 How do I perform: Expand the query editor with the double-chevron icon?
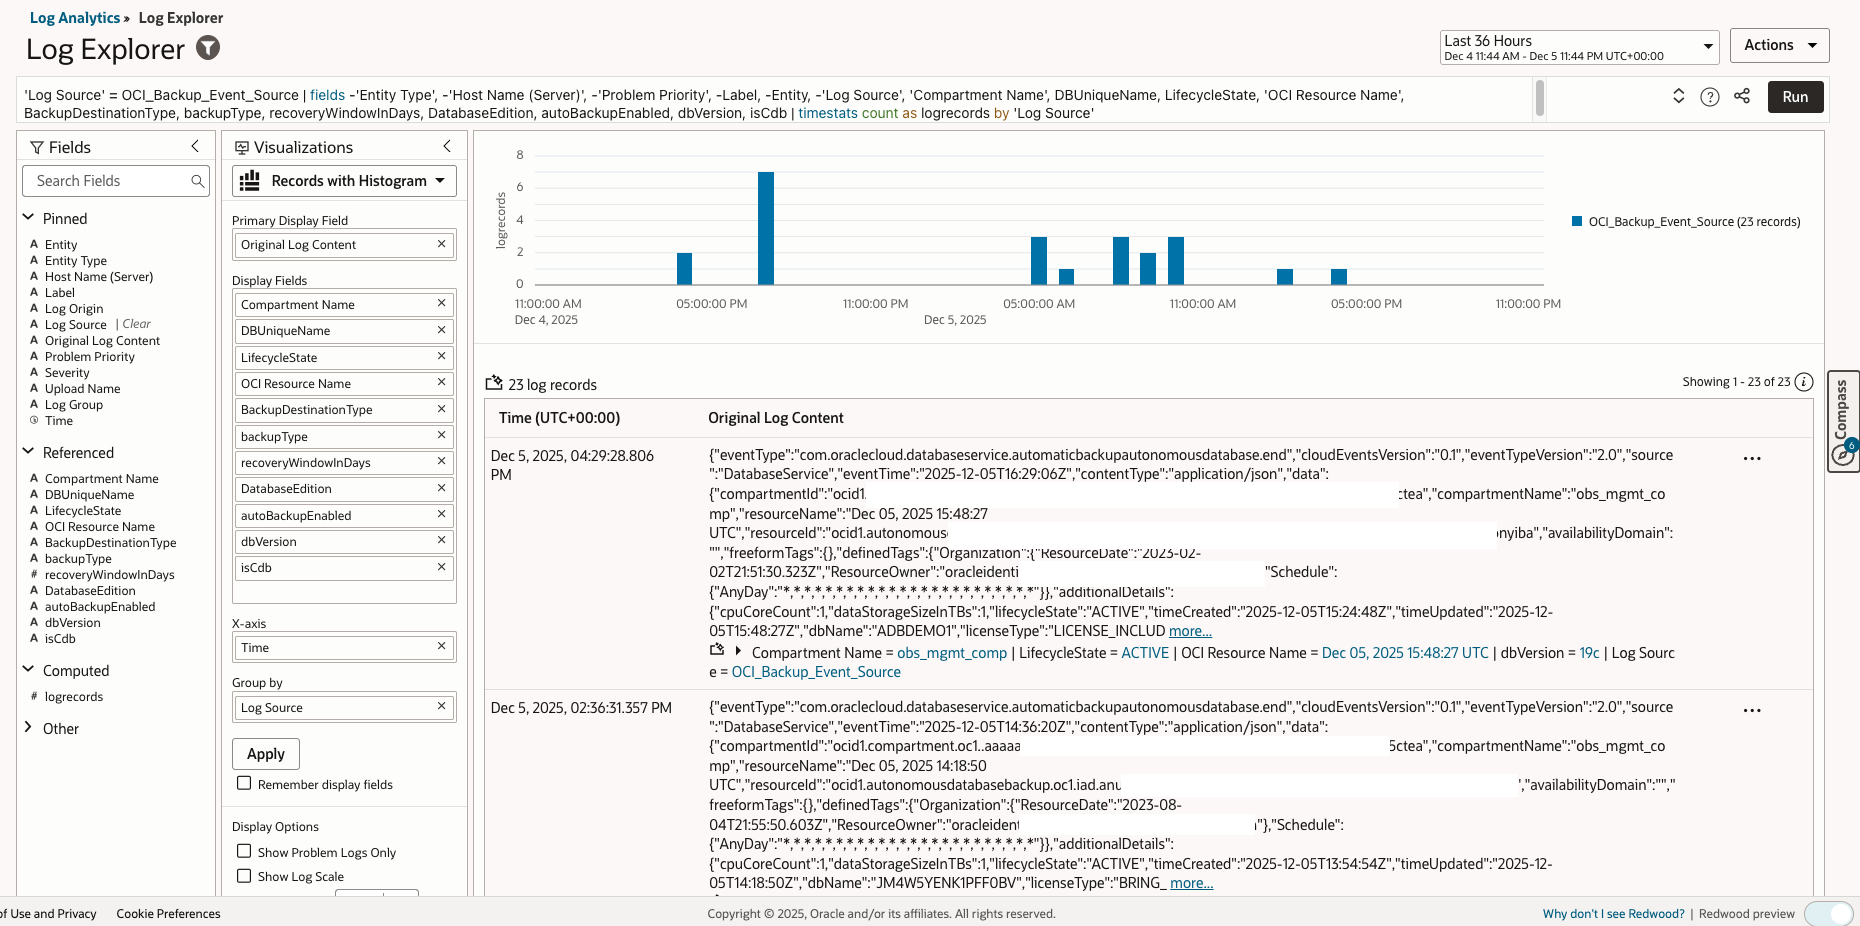point(1678,97)
